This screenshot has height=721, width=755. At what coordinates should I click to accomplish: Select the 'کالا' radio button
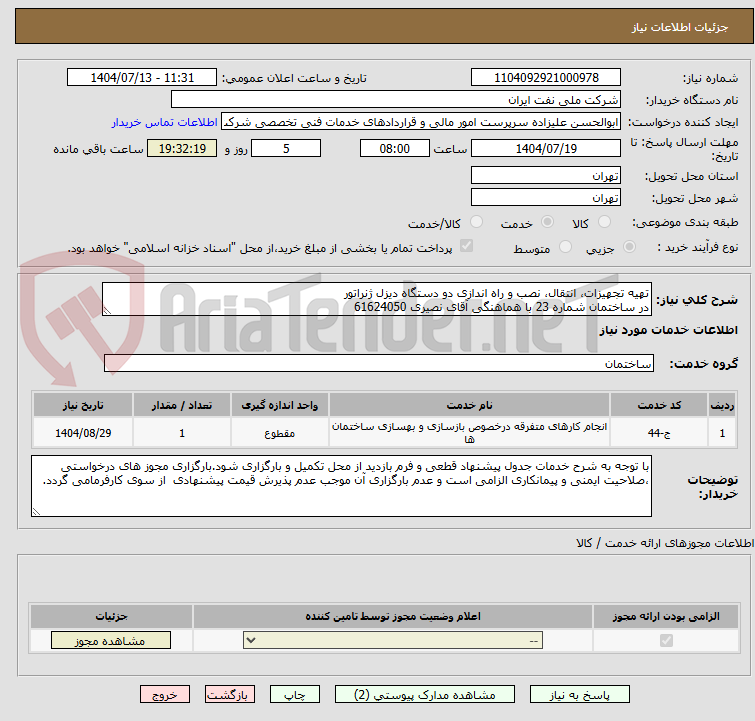604,222
